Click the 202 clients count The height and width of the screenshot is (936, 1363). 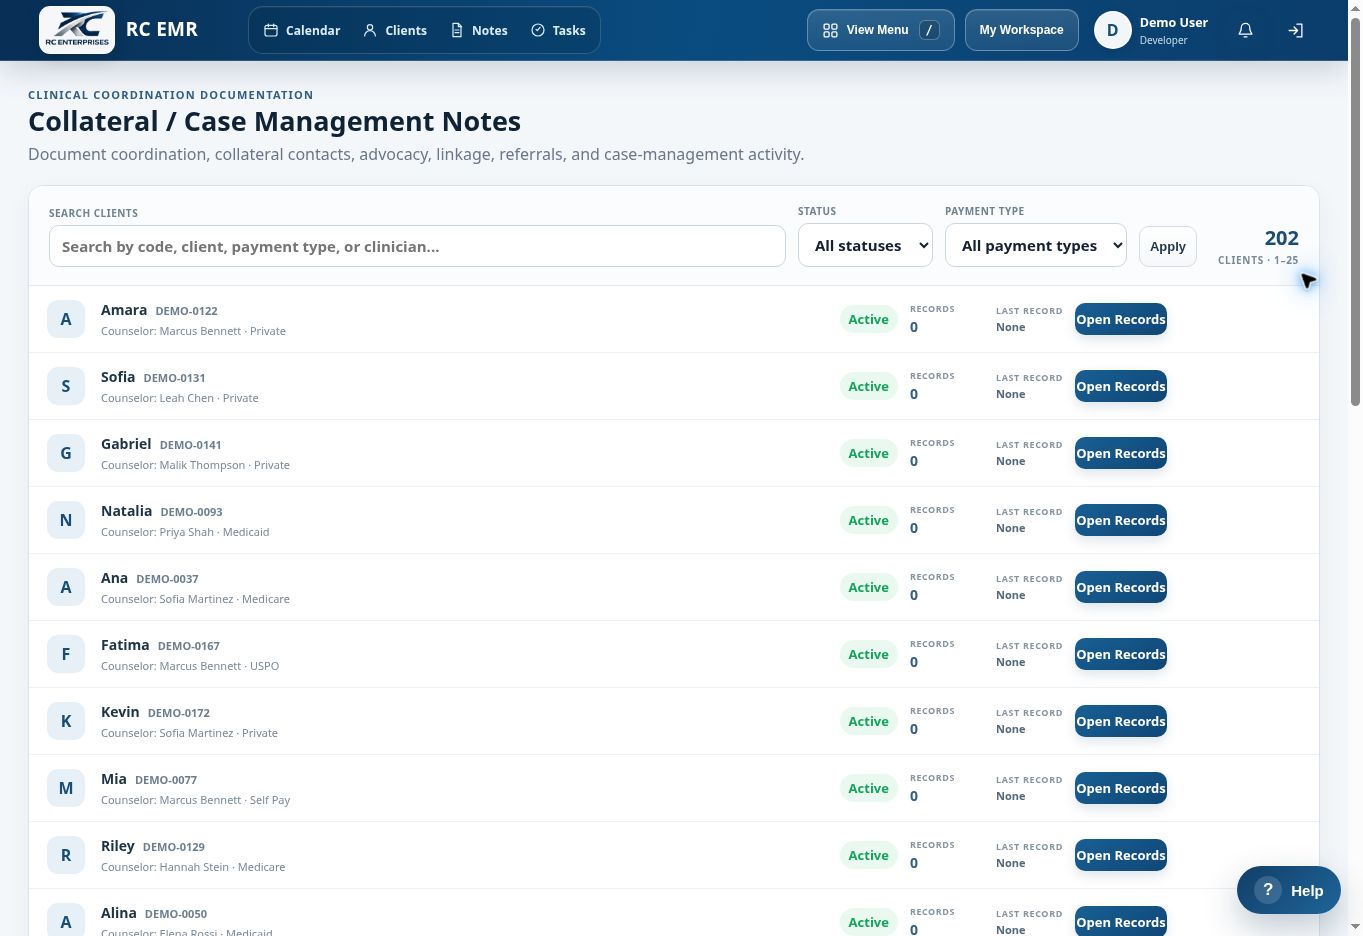(x=1281, y=238)
